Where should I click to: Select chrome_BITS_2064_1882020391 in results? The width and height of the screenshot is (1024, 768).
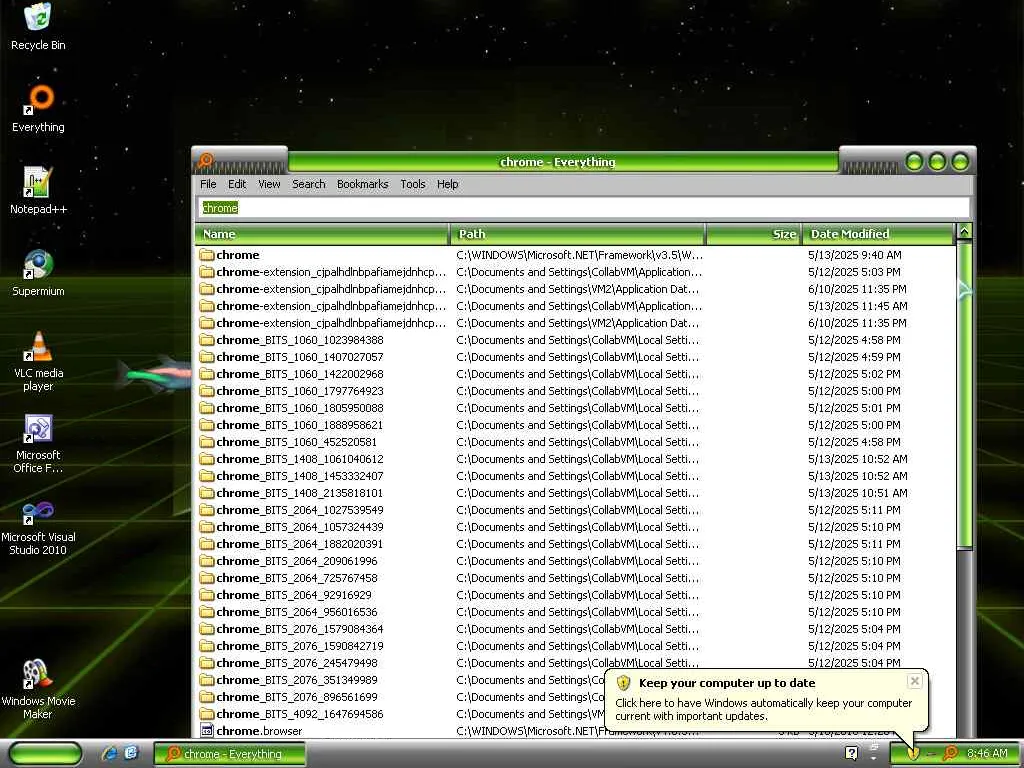[x=575, y=543]
